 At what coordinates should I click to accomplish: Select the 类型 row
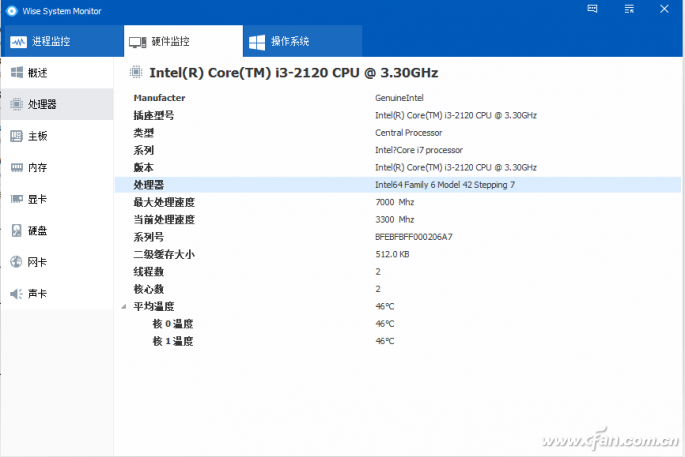(x=398, y=133)
